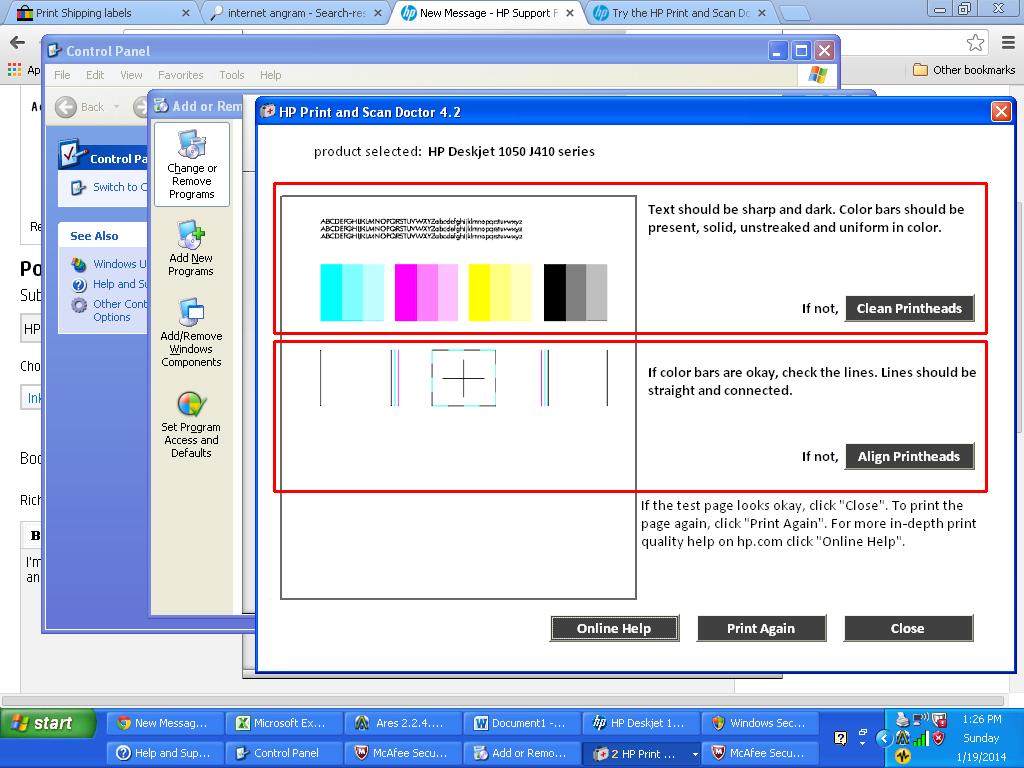Open the Chrome hamburger menu

(1008, 43)
